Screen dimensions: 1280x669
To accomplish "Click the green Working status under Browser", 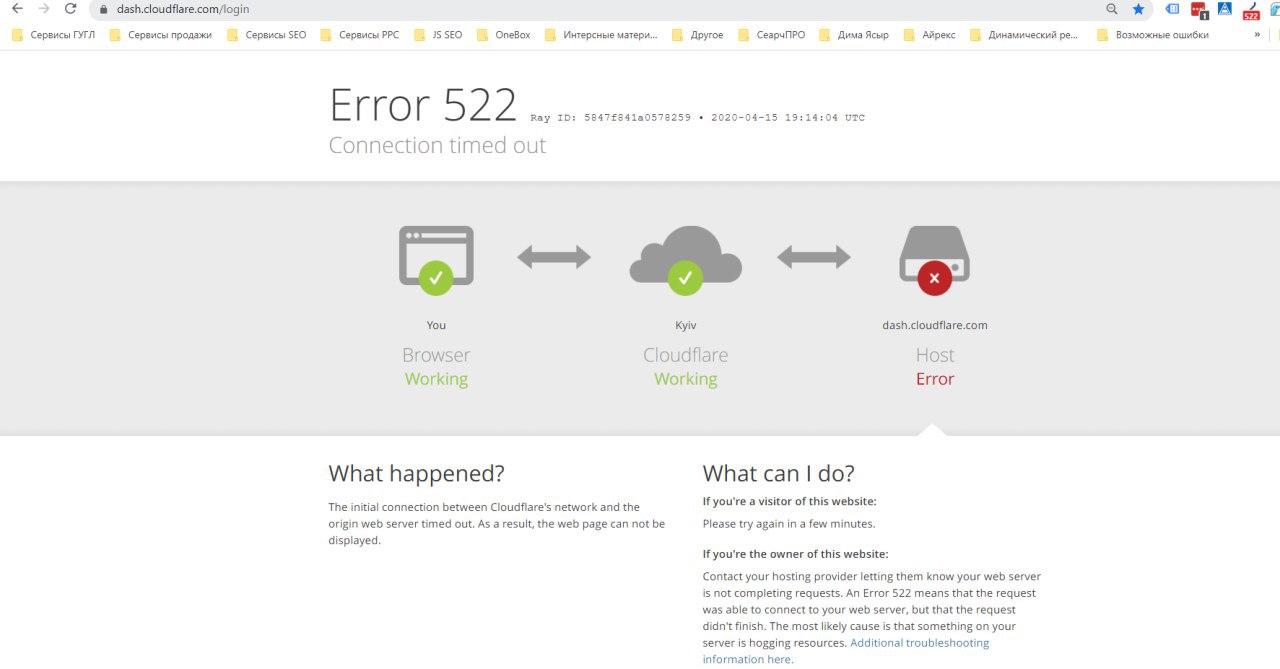I will point(436,379).
